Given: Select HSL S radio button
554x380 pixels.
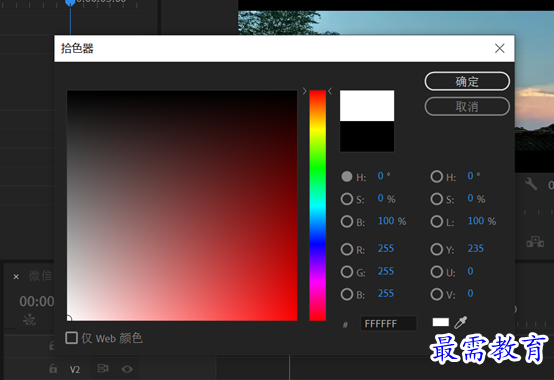Looking at the screenshot, I should click(x=436, y=199).
